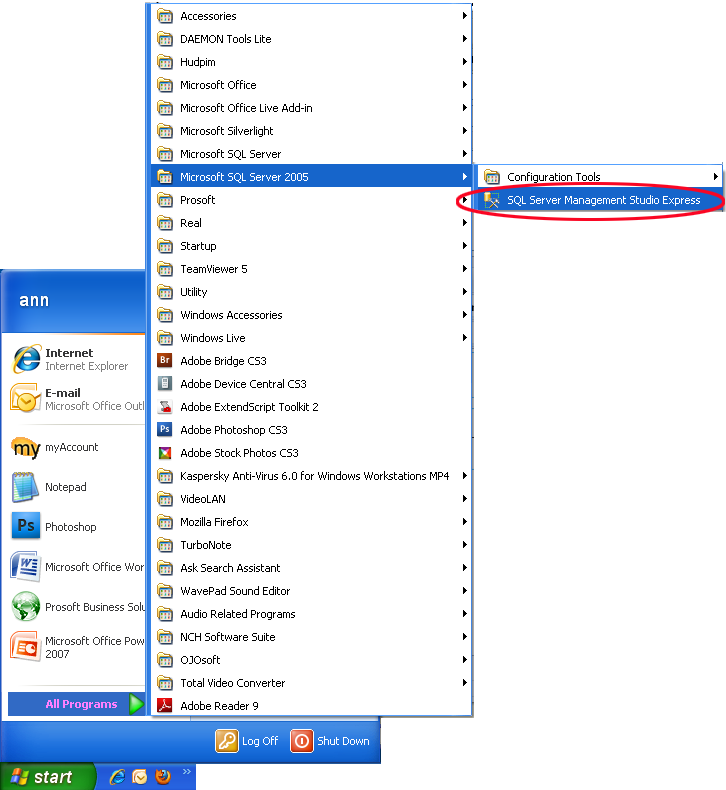Viewport: 726px width, 790px height.
Task: Expand the Mozilla Firefox program folder
Action: [214, 522]
